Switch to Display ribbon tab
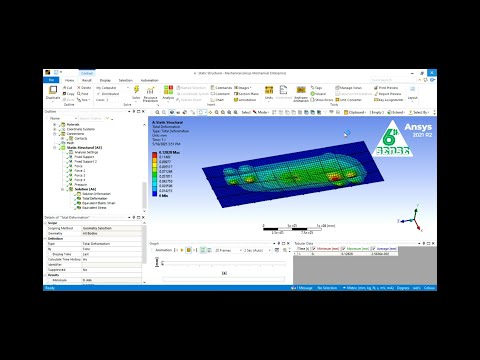 coord(105,80)
